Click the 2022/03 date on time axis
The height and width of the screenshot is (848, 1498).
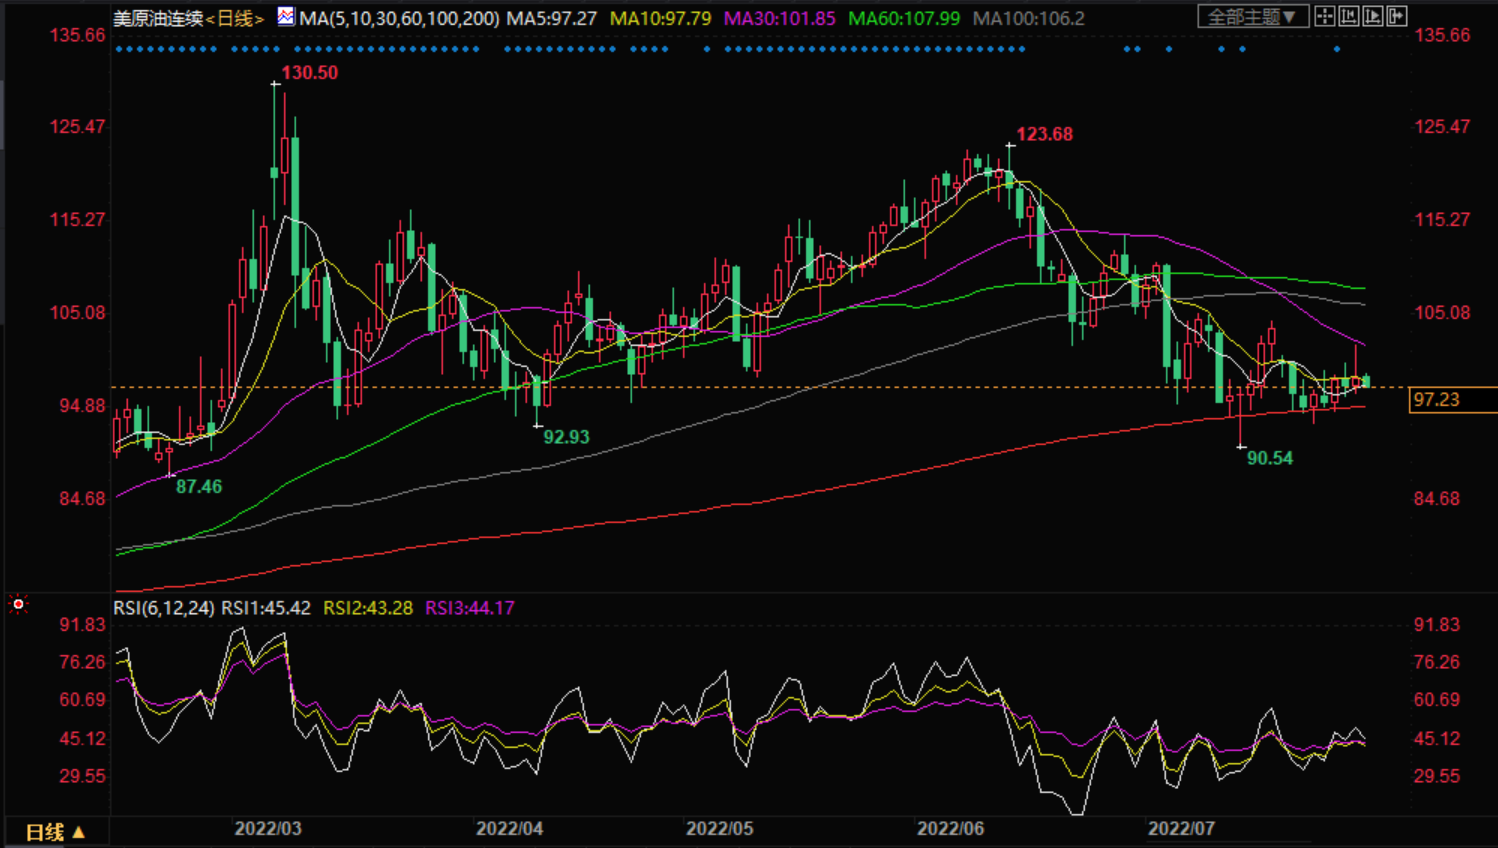[268, 829]
